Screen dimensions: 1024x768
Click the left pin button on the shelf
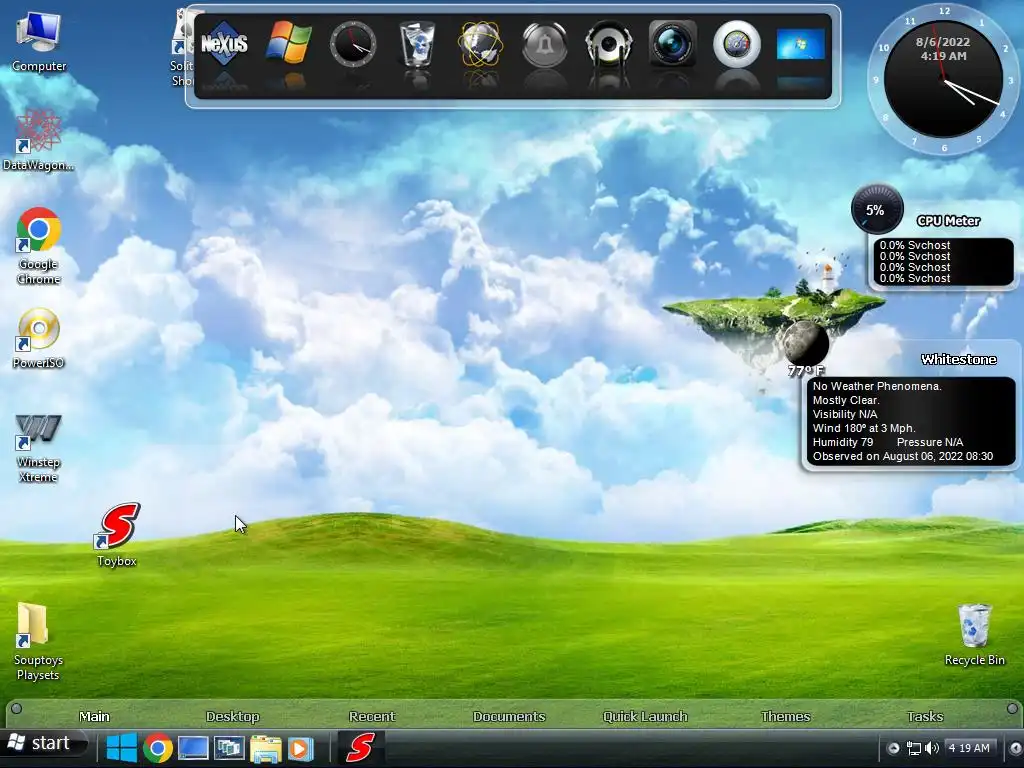point(16,709)
